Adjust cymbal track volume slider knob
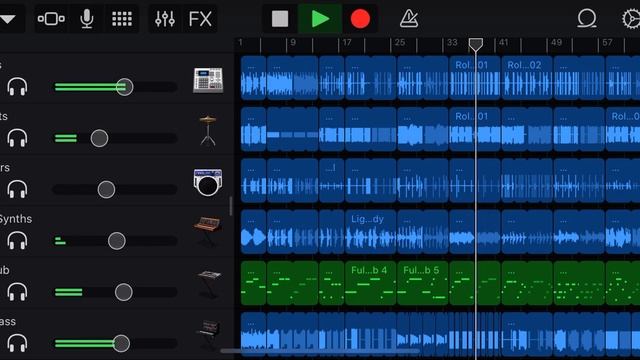Image resolution: width=640 pixels, height=360 pixels. coord(99,138)
